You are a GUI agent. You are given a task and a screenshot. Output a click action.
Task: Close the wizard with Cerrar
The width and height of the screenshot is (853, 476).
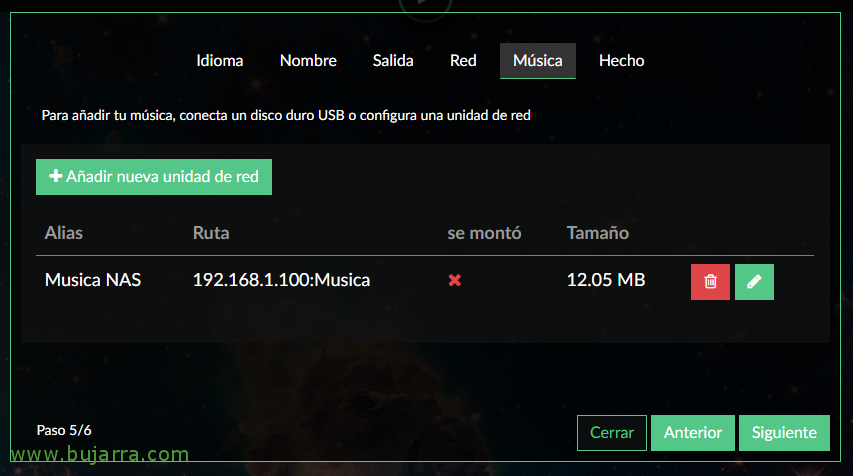click(x=611, y=433)
